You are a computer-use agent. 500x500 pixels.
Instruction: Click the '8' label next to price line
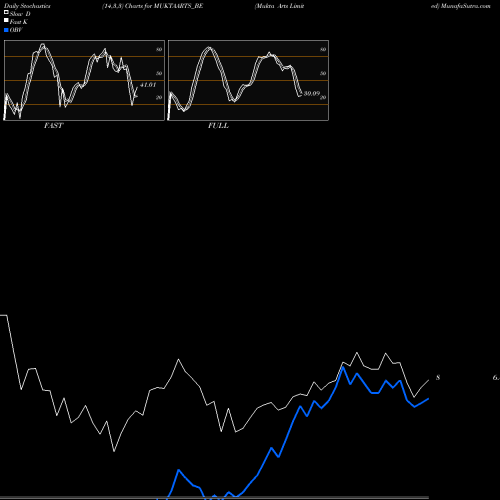tap(438, 378)
